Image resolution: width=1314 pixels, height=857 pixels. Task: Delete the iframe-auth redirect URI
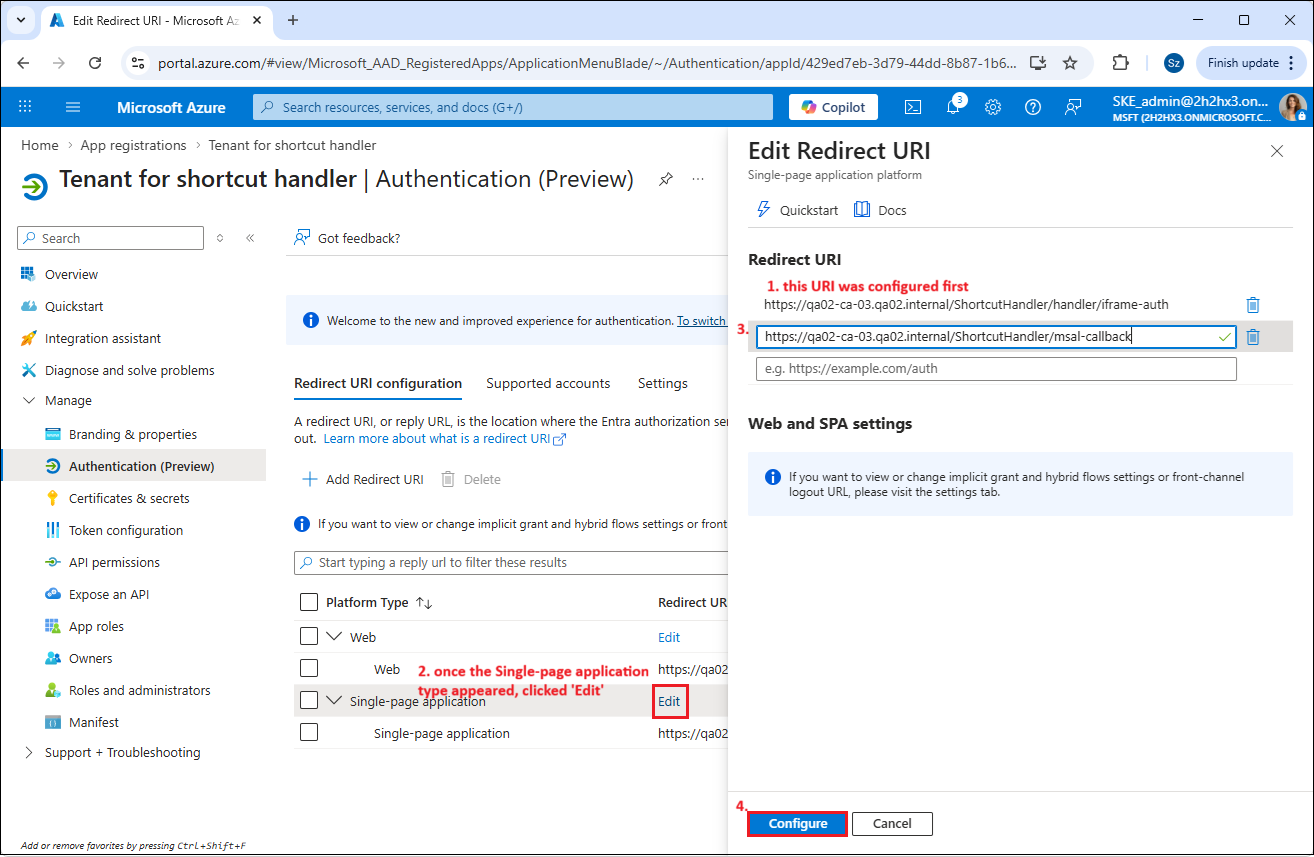[x=1253, y=305]
